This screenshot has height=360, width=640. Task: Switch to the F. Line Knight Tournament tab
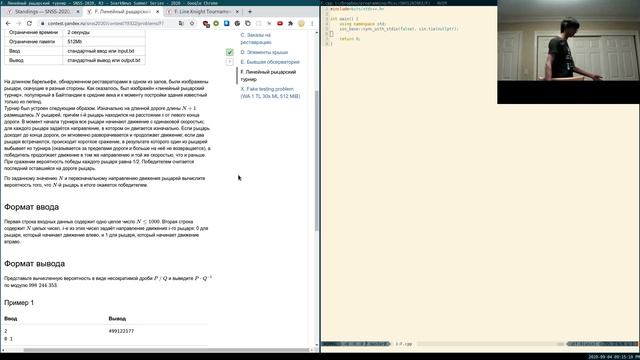[202, 12]
